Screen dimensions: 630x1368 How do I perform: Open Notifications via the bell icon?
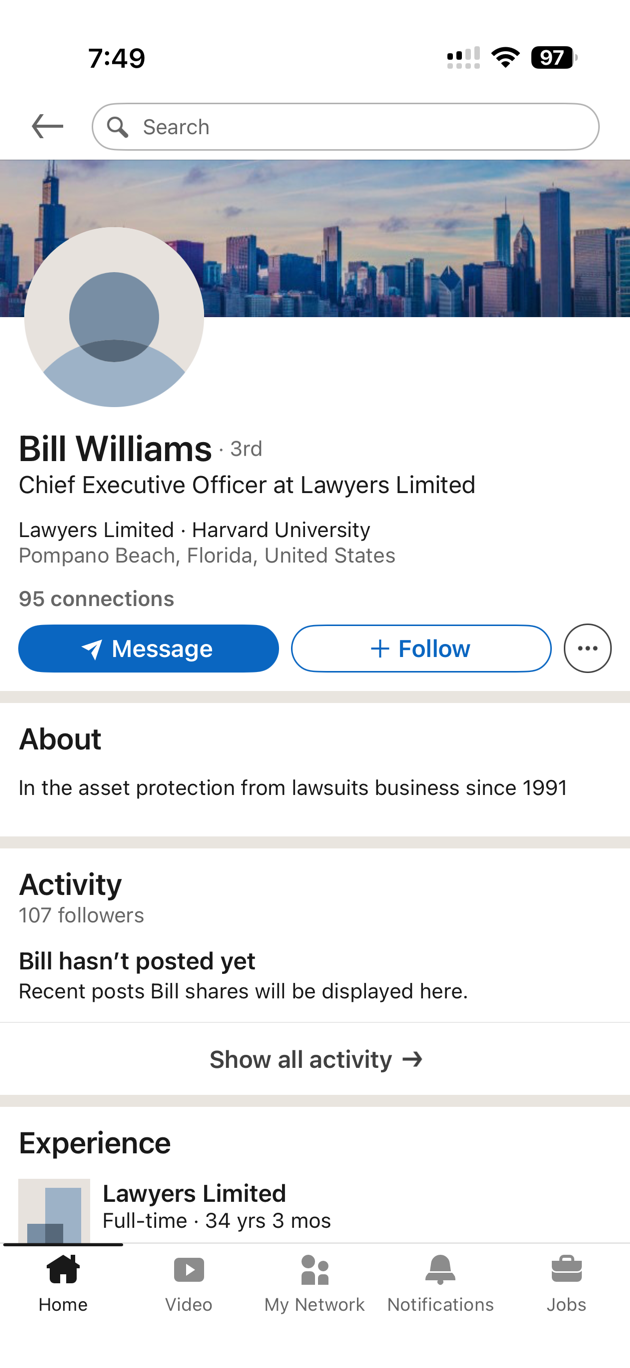click(x=440, y=1270)
